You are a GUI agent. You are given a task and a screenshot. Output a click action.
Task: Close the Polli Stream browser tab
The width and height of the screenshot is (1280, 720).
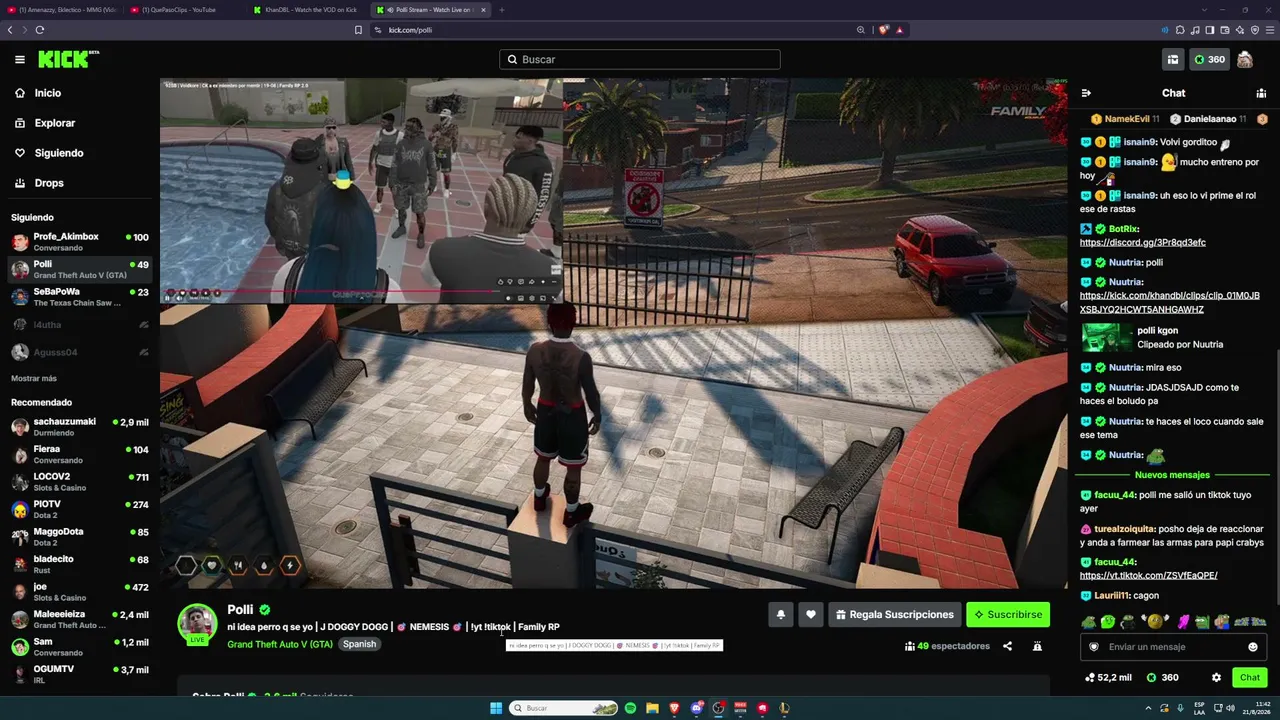[x=483, y=10]
